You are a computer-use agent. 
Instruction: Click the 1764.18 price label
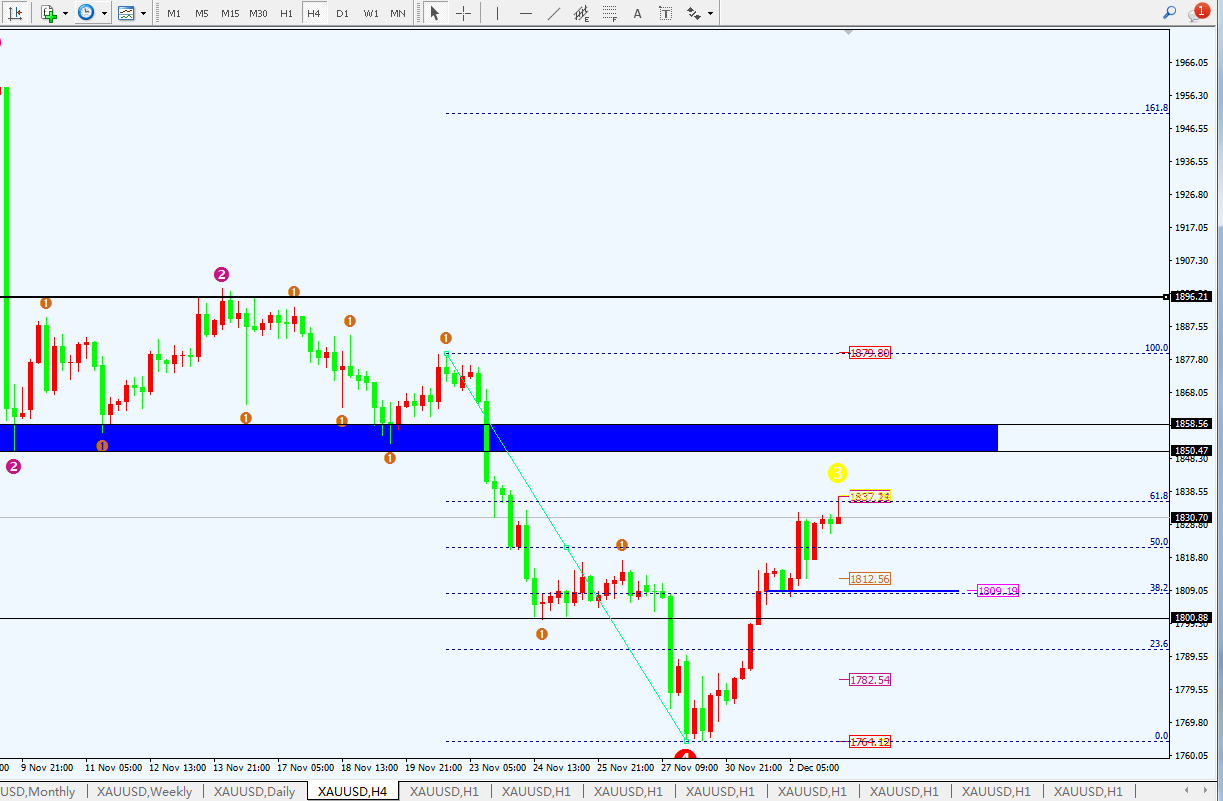click(869, 742)
